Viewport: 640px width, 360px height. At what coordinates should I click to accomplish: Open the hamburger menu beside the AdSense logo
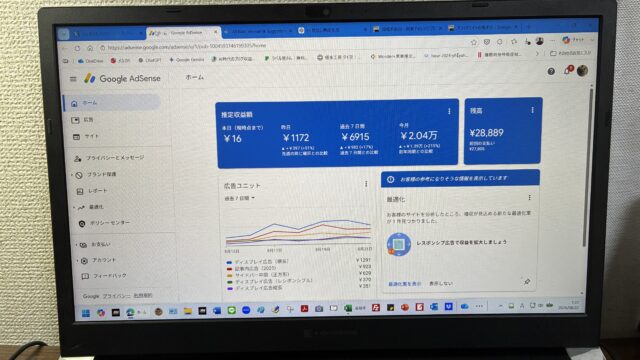pos(73,79)
